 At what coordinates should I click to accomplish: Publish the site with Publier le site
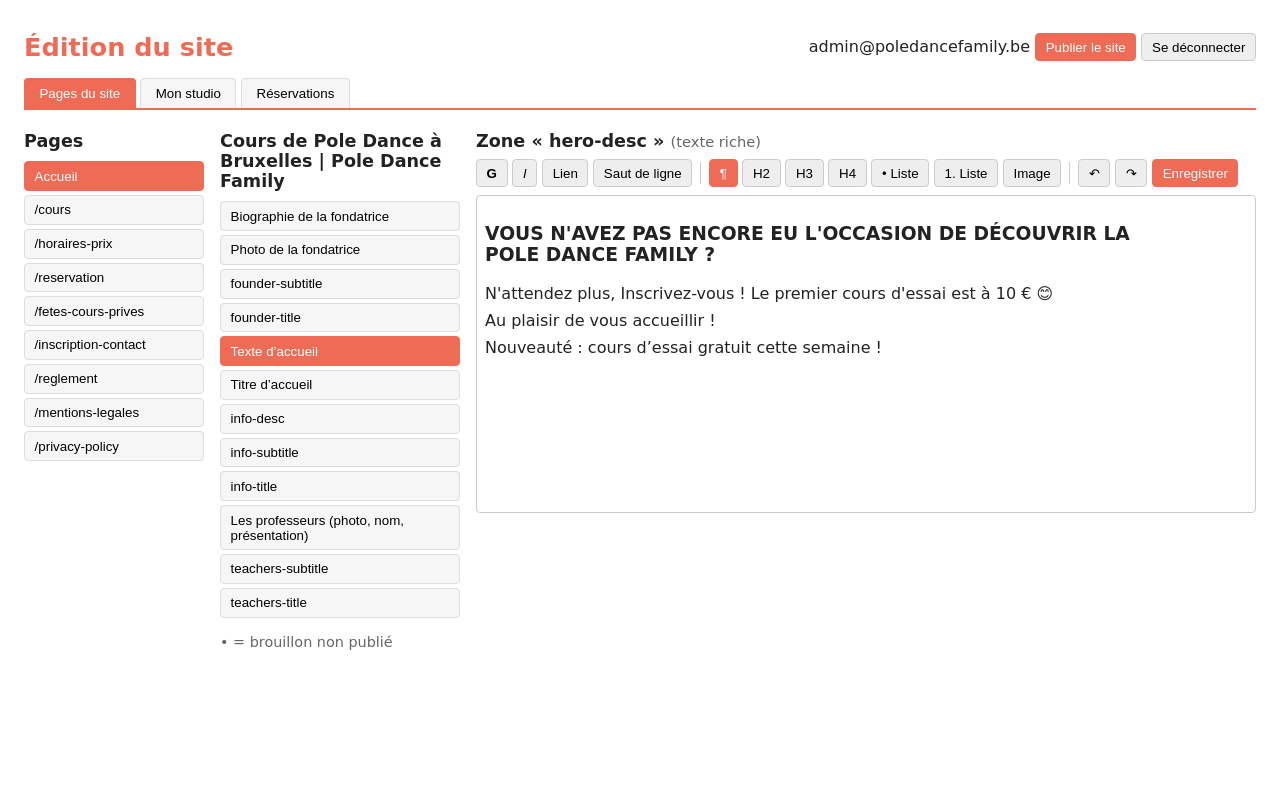click(1085, 47)
